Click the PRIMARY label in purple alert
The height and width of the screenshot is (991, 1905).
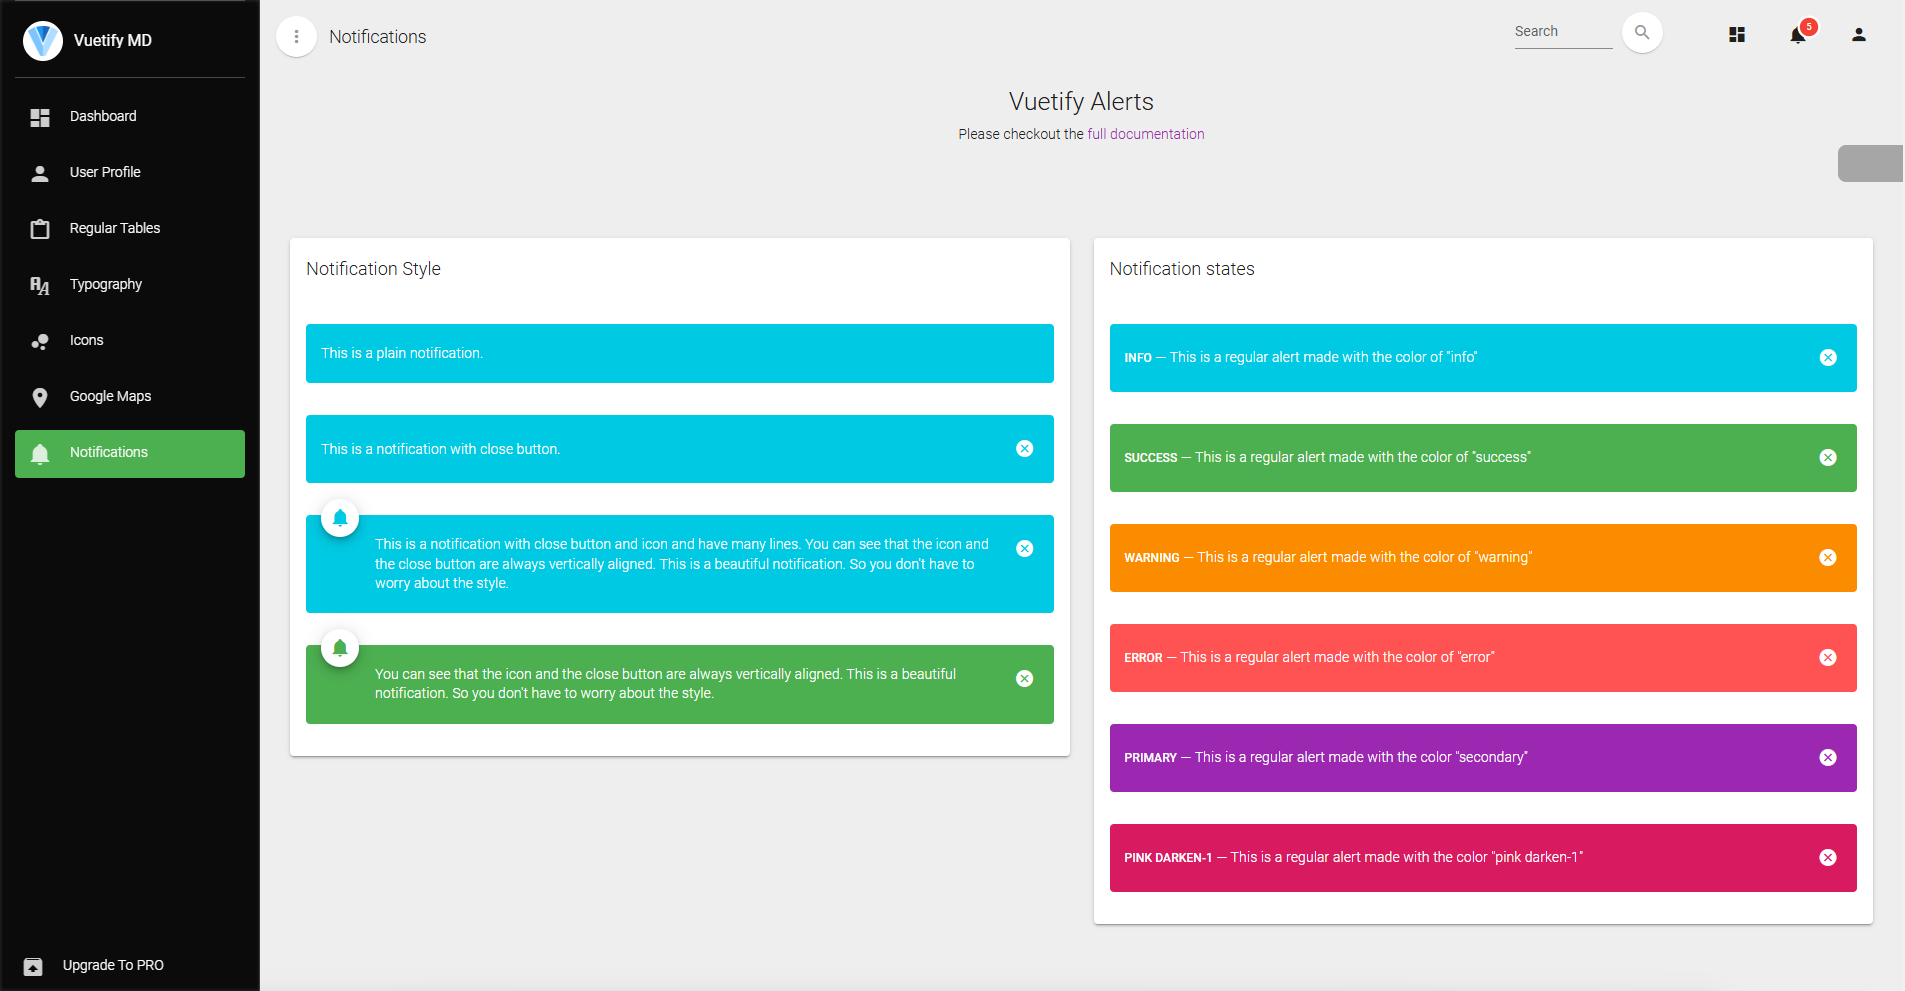1150,758
